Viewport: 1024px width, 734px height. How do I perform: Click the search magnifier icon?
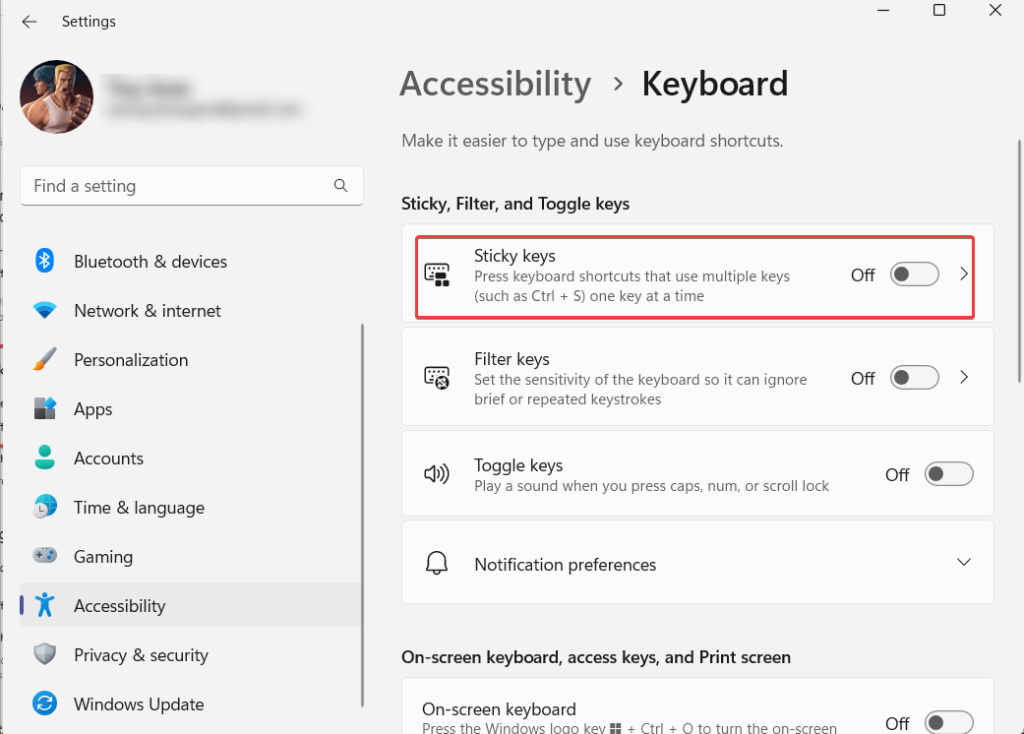coord(341,185)
